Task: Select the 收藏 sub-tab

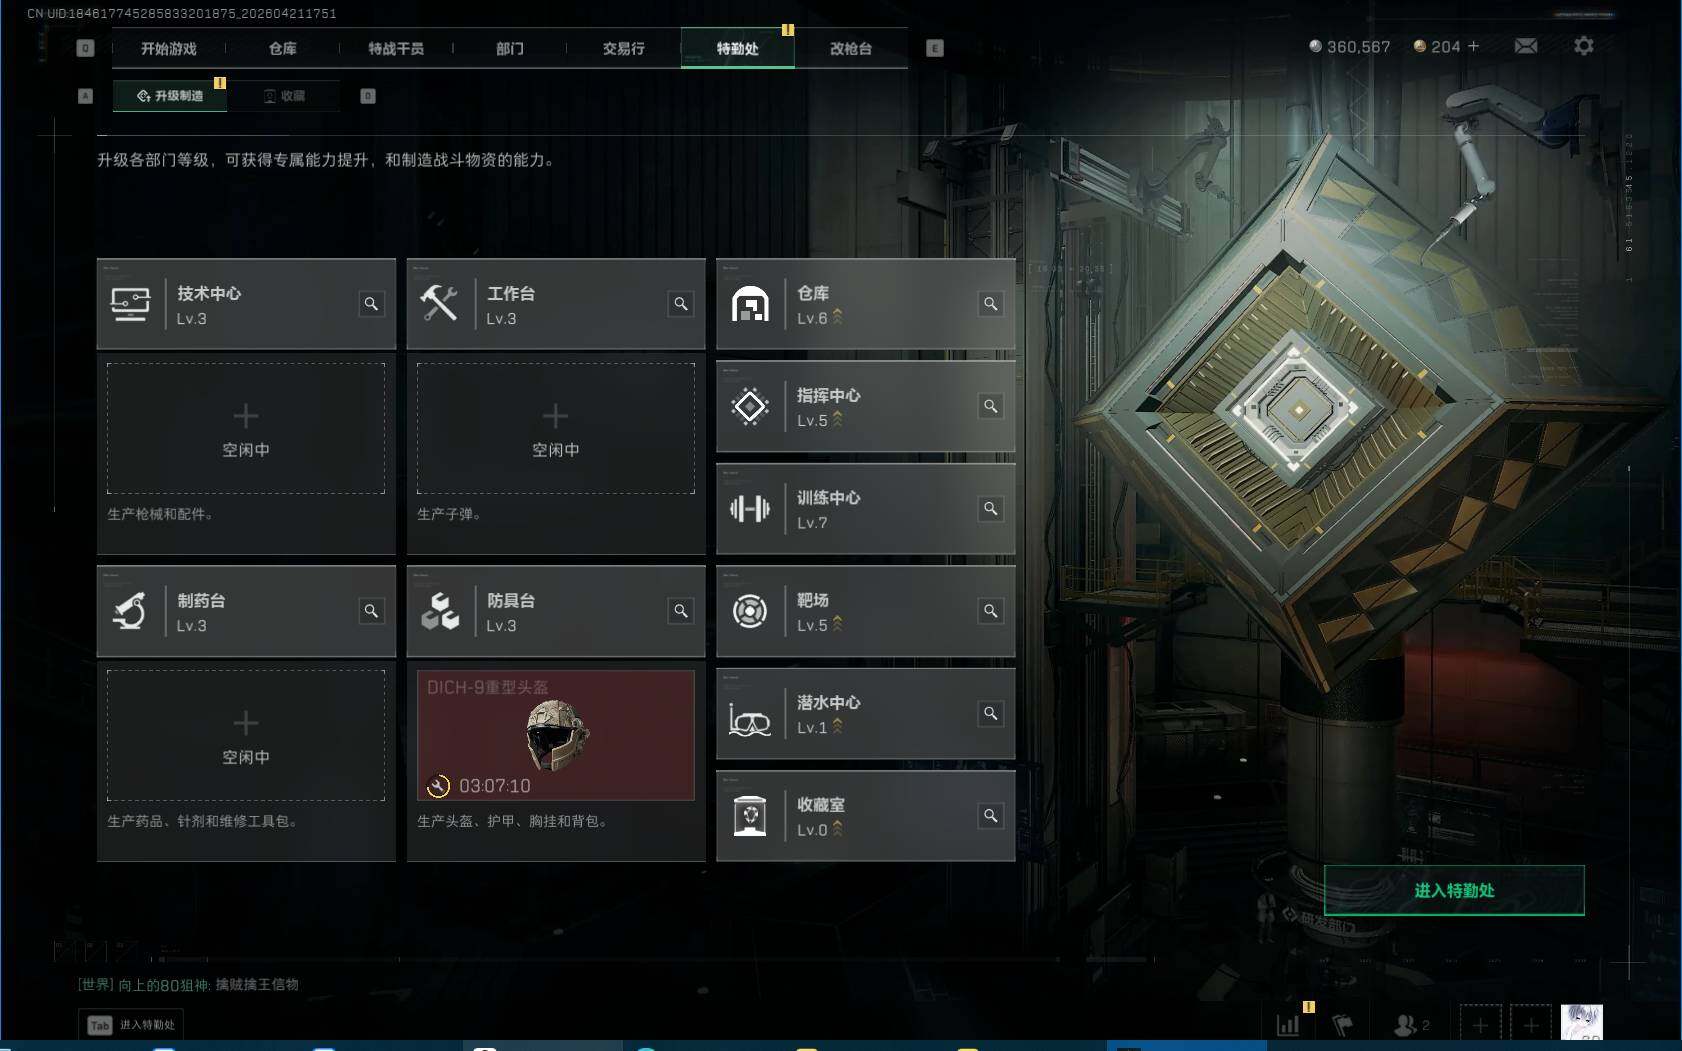Action: coord(284,96)
